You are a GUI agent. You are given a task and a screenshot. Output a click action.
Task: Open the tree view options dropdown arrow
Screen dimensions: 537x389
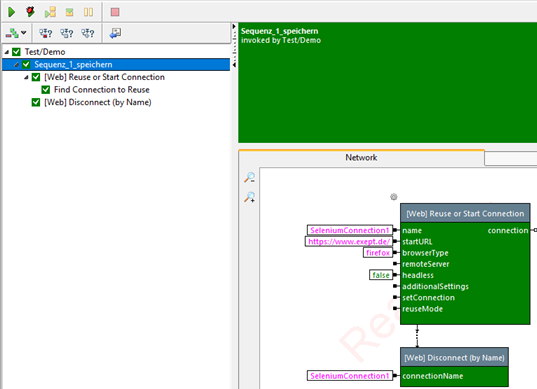click(x=24, y=33)
